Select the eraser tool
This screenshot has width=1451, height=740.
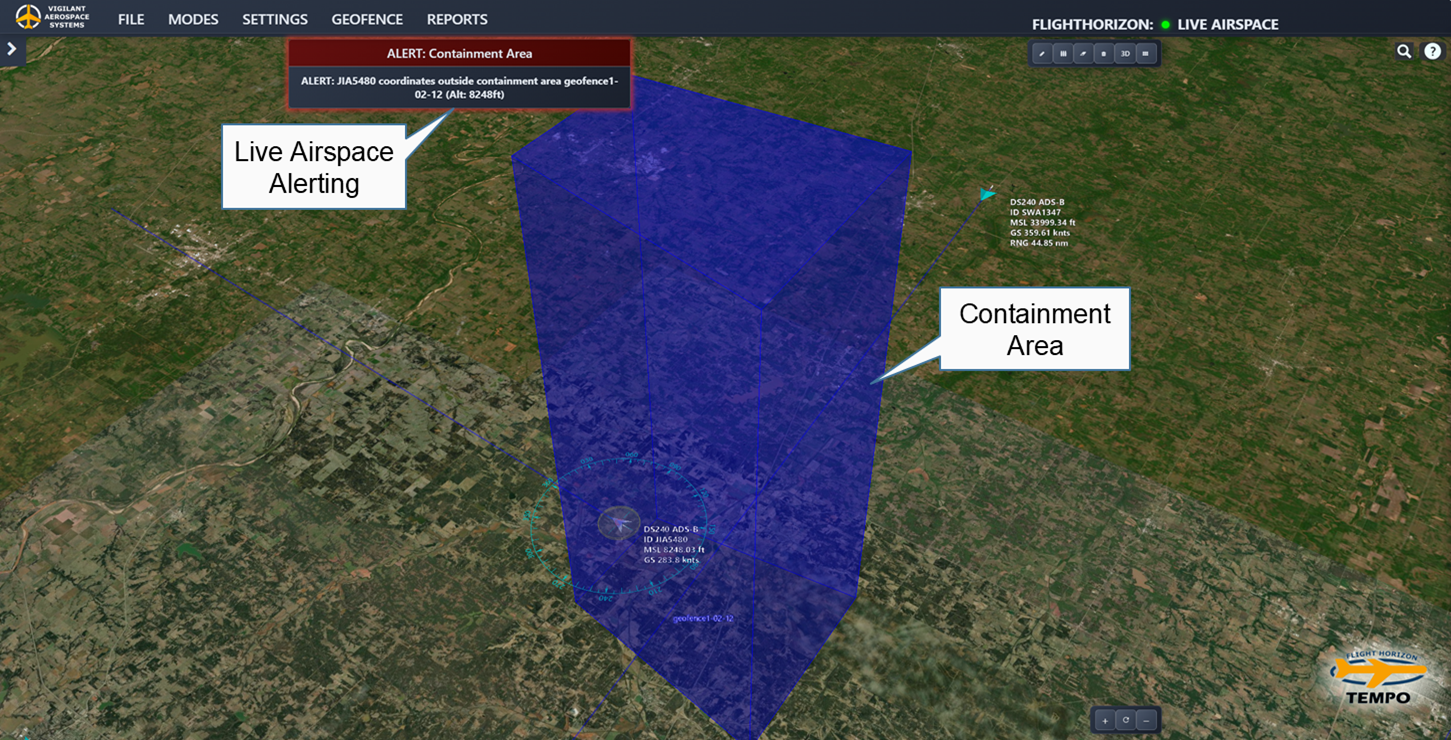[1084, 54]
